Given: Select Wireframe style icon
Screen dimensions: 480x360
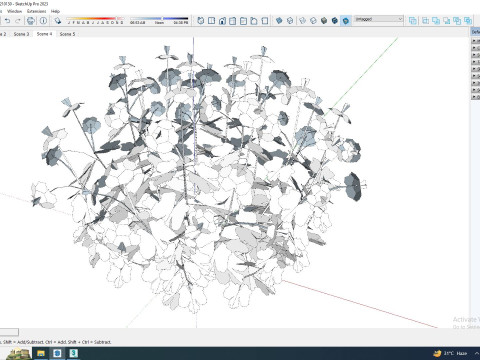Looking at the screenshot, I should [302, 21].
